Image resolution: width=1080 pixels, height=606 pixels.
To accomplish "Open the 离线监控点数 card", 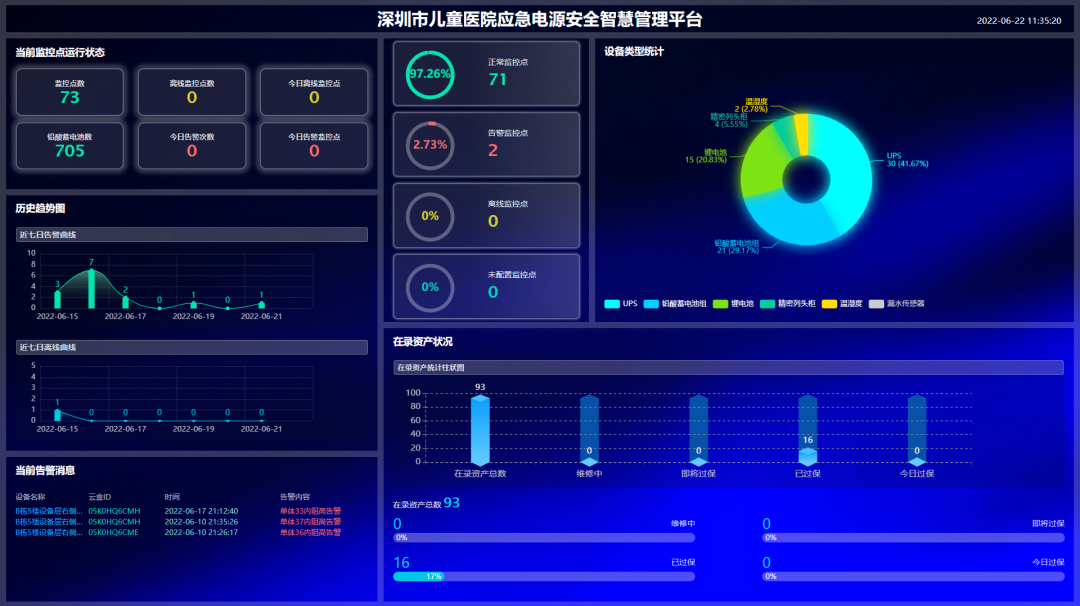I will [x=191, y=92].
